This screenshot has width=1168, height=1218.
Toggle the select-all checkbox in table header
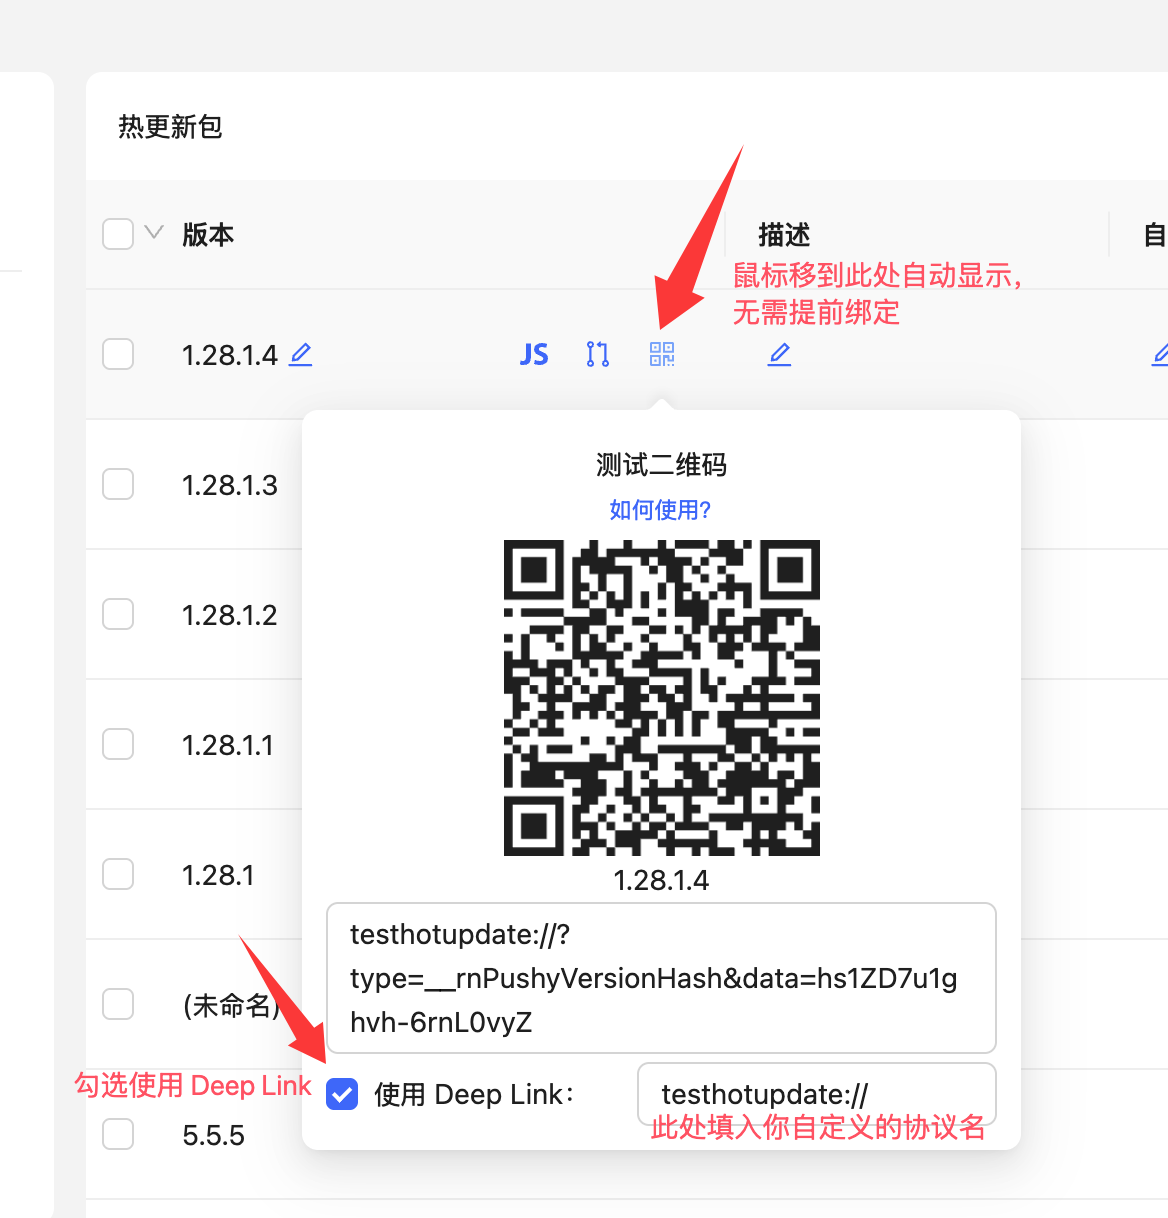point(118,234)
